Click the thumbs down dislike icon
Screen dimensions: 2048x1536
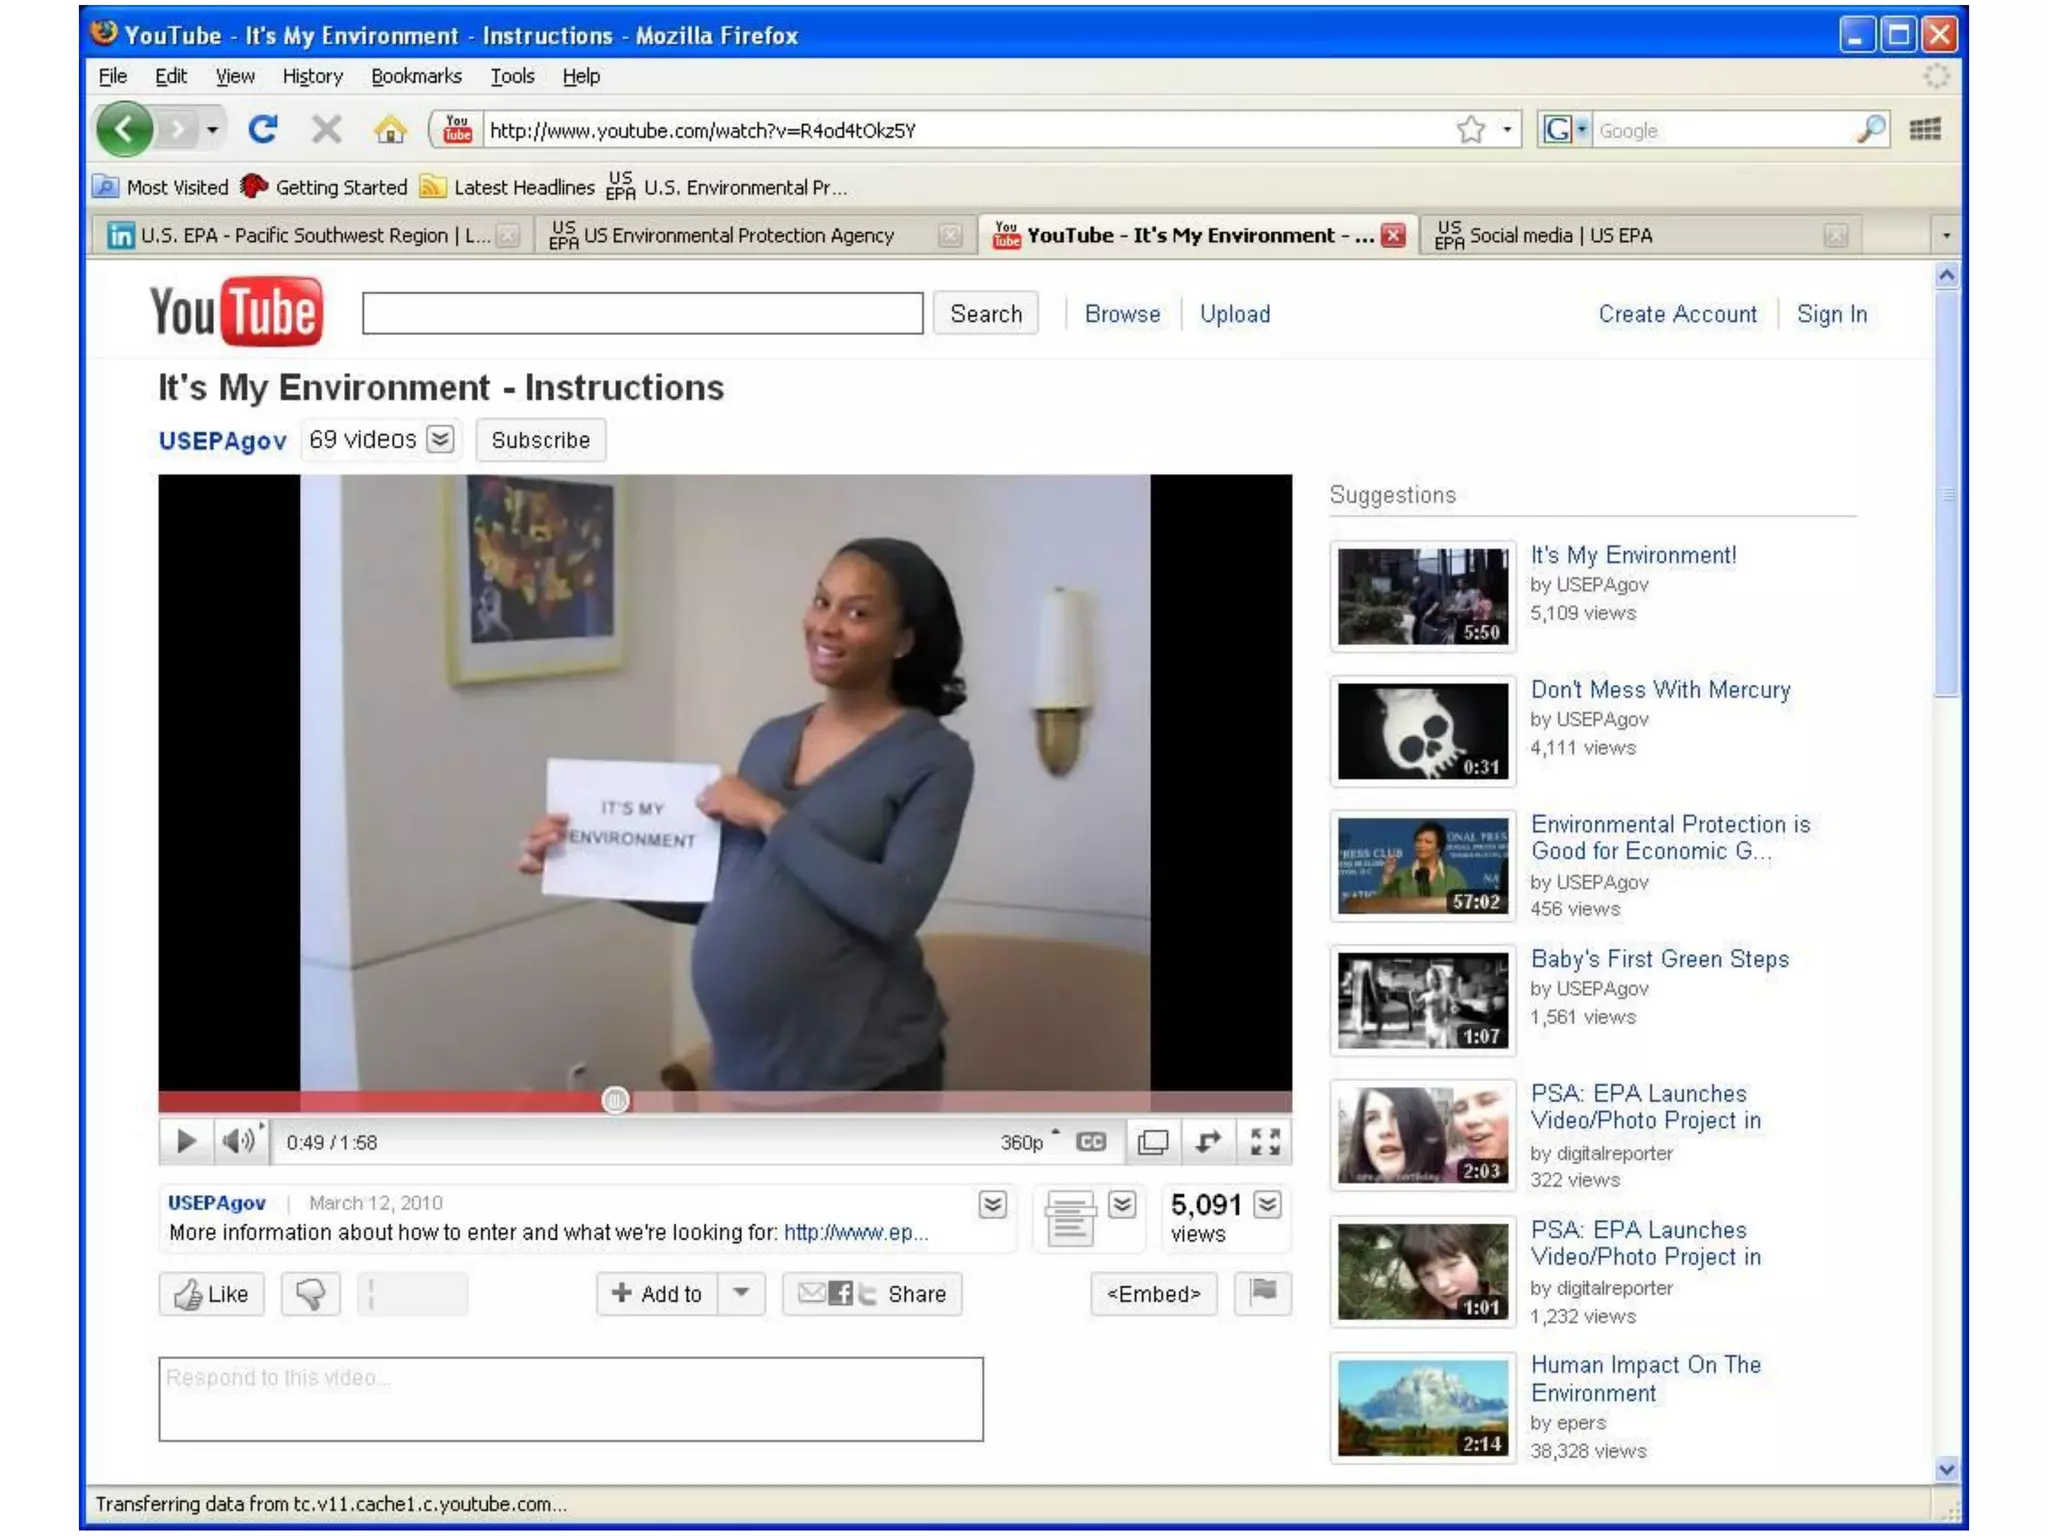(310, 1293)
